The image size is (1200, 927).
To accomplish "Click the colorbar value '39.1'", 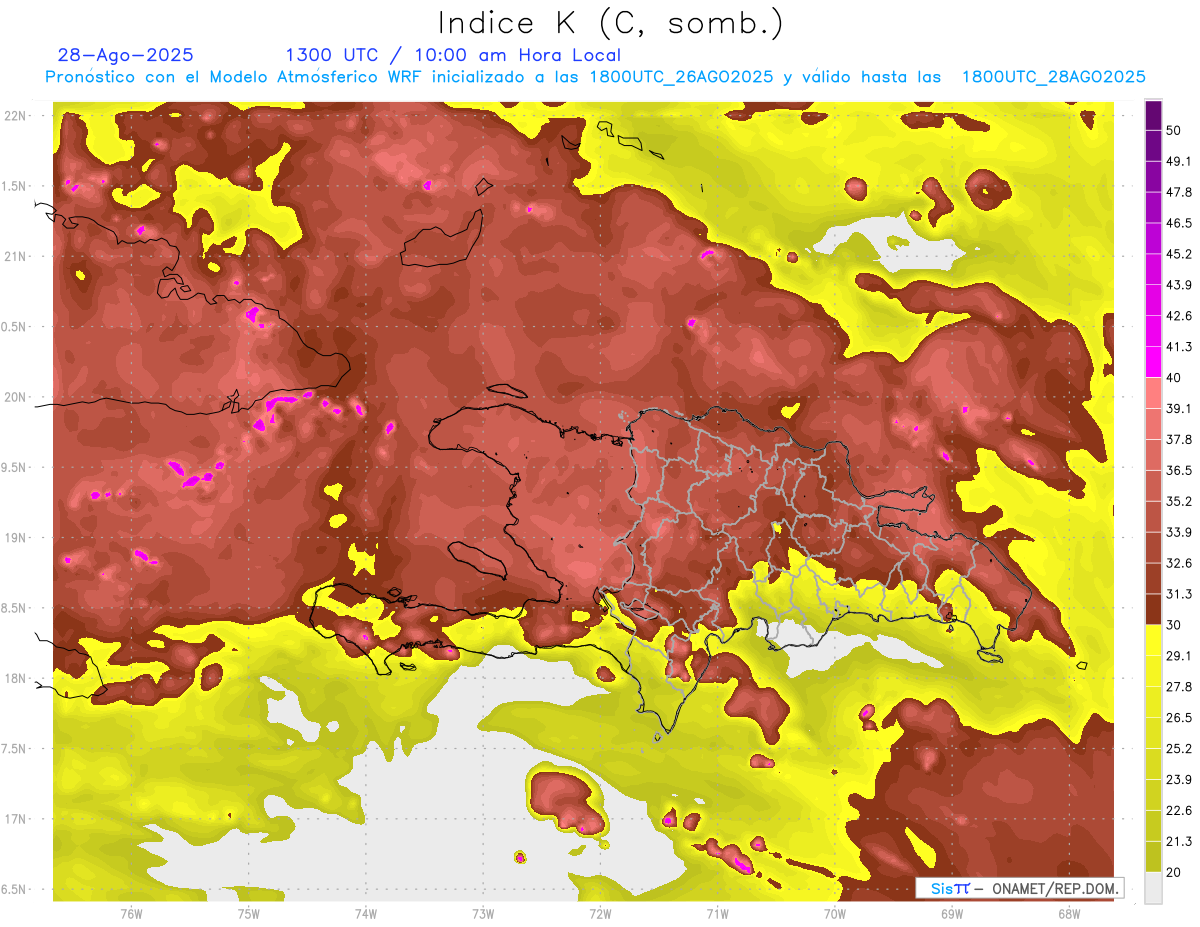I will (x=1179, y=408).
